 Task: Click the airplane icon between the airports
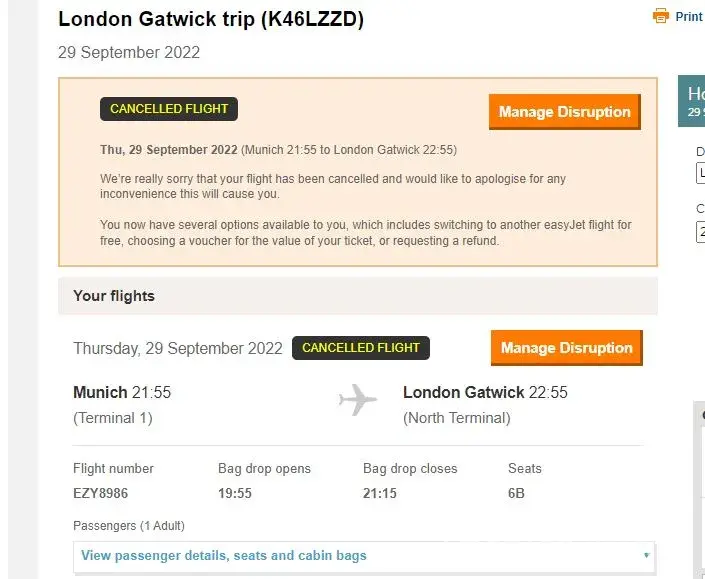tap(358, 400)
